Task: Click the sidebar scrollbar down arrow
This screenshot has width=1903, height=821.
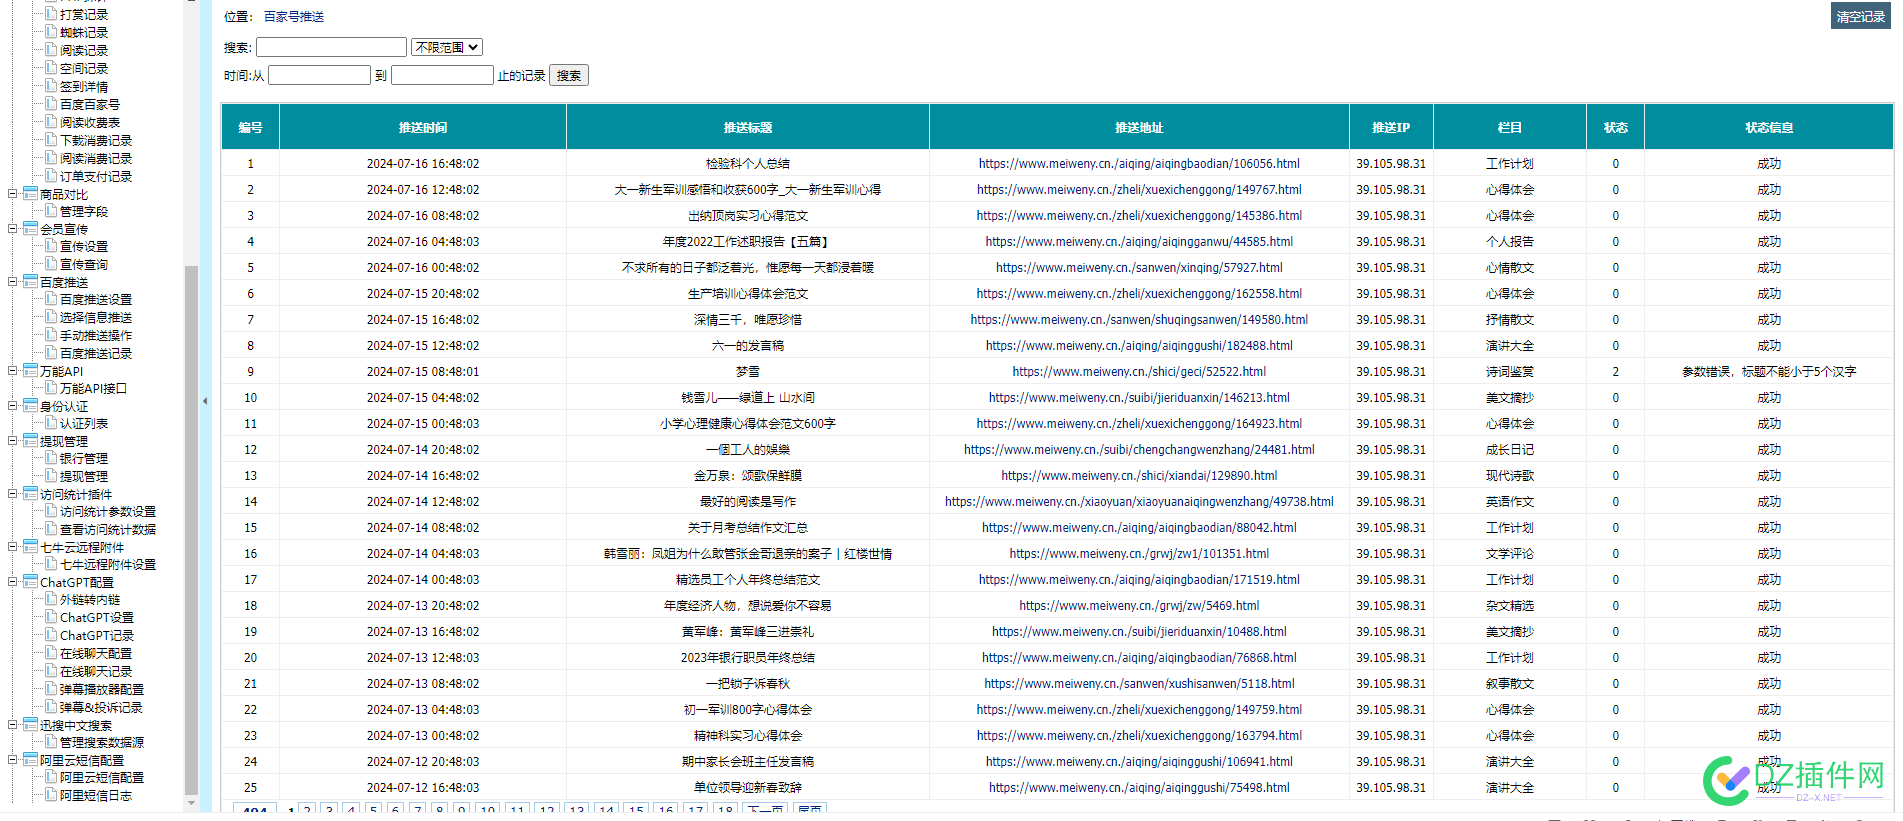Action: pos(191,803)
